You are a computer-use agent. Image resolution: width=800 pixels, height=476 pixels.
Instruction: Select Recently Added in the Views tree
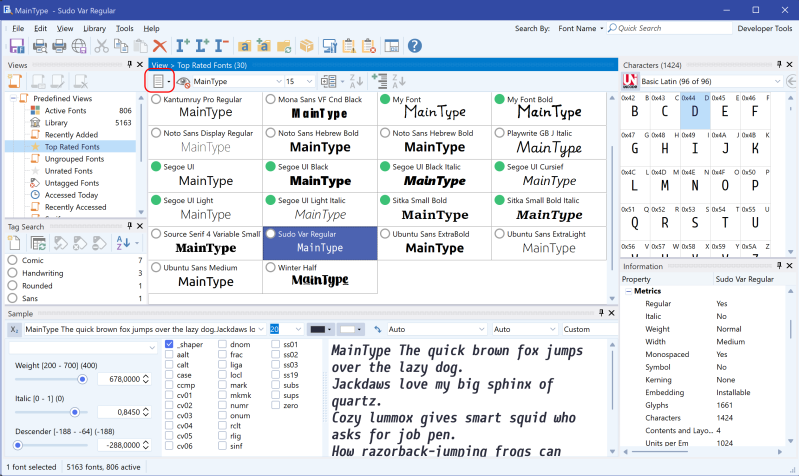(70, 134)
